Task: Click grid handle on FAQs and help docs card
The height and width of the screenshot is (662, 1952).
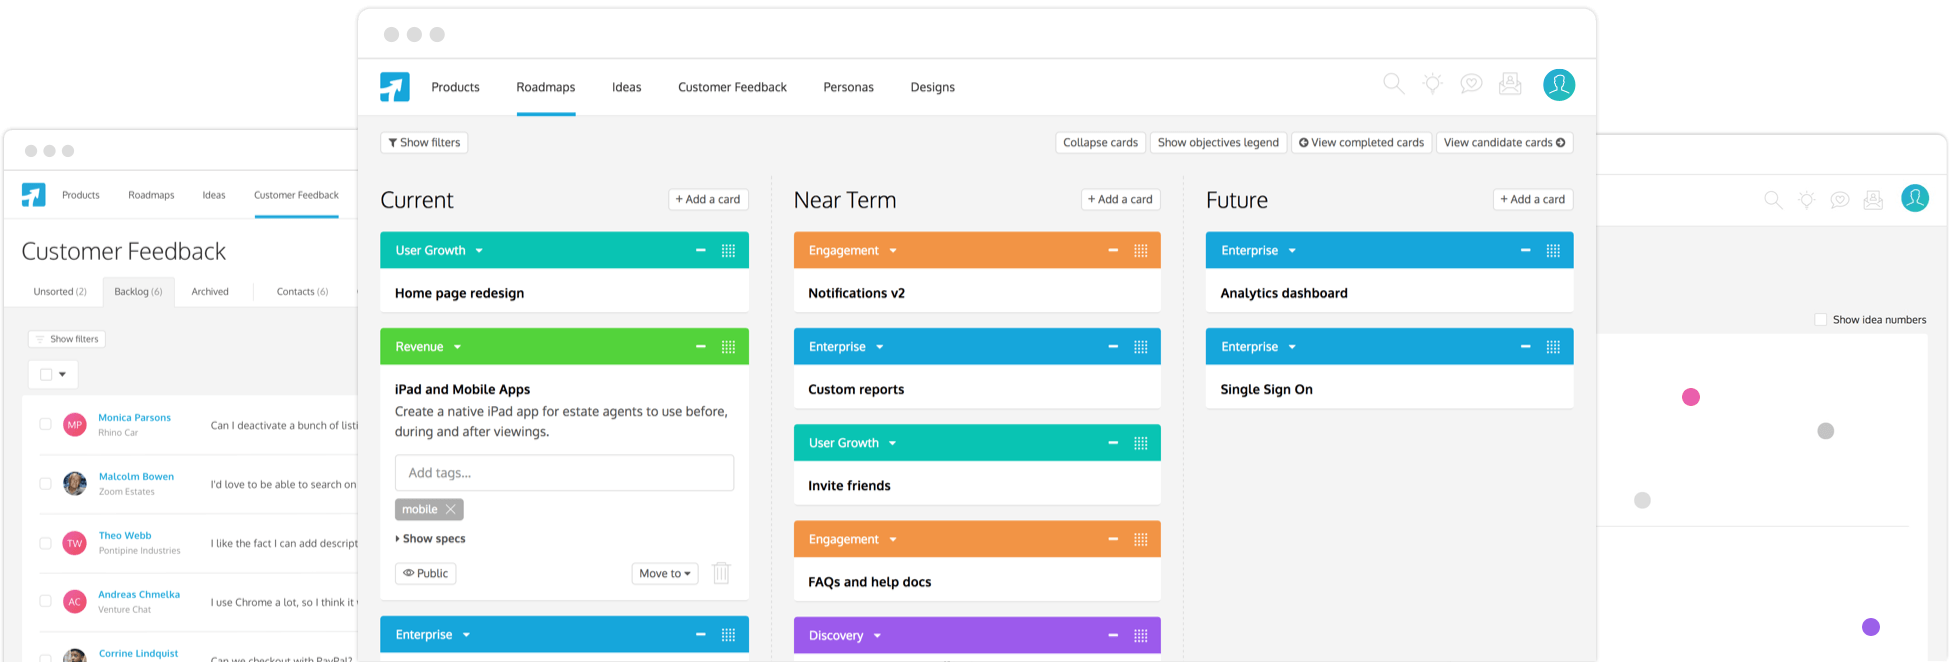Action: 1141,539
